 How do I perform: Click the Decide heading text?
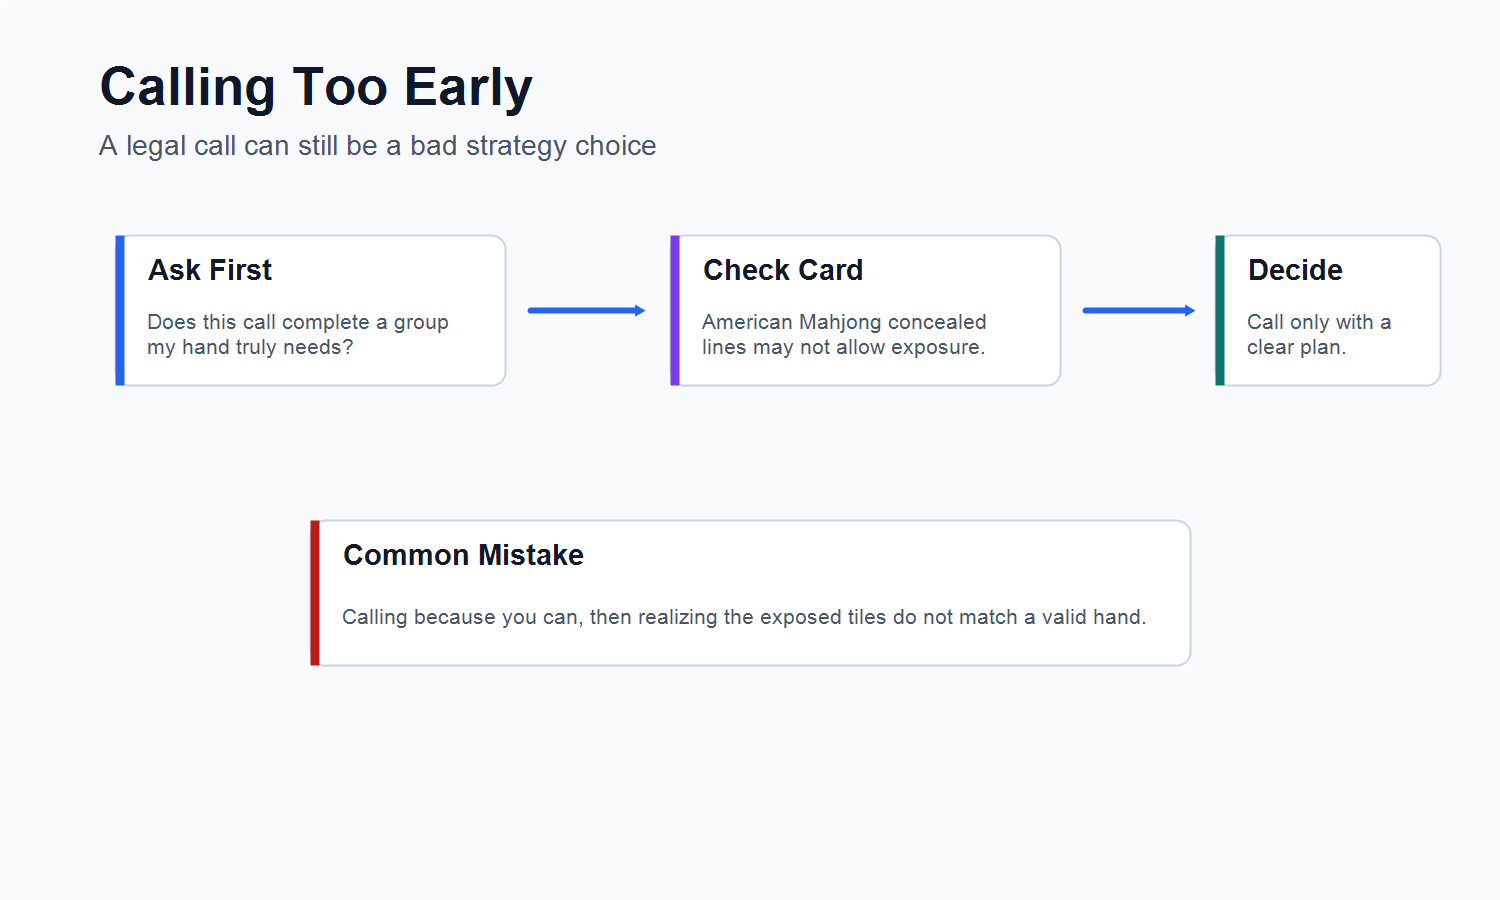(1295, 270)
